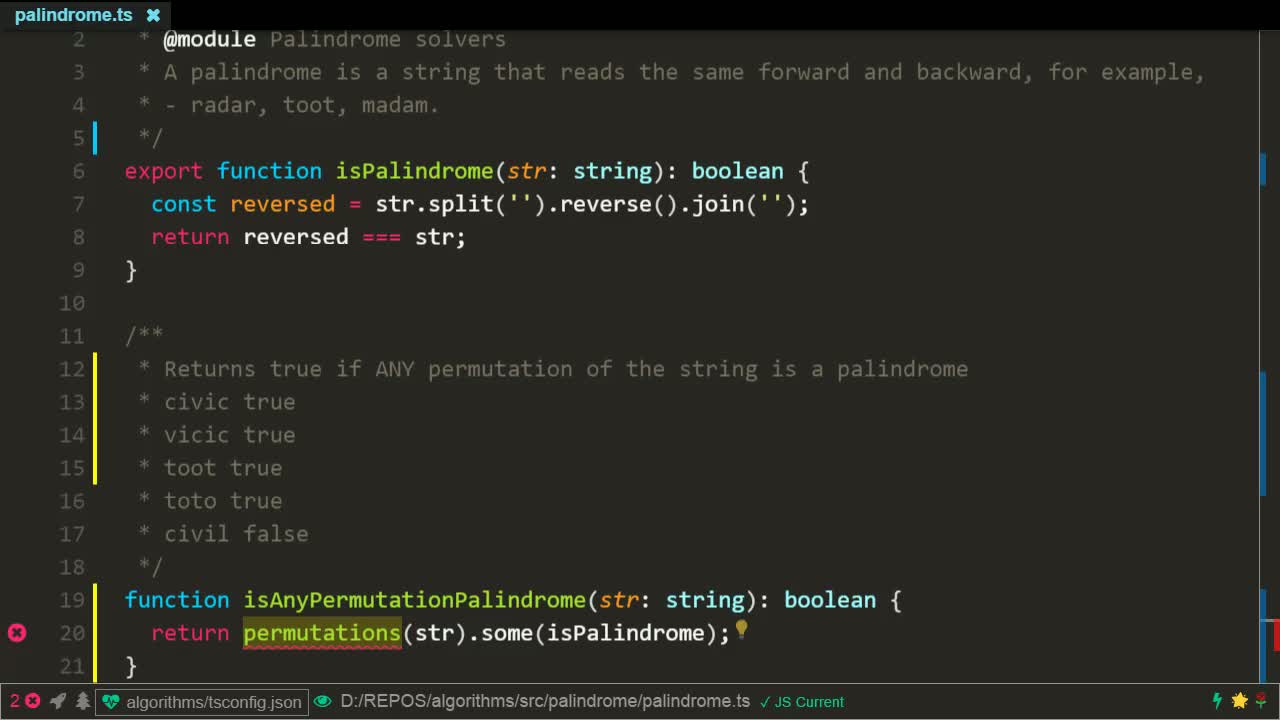
Task: Open quick fixes via the lightbulb icon
Action: click(740, 632)
